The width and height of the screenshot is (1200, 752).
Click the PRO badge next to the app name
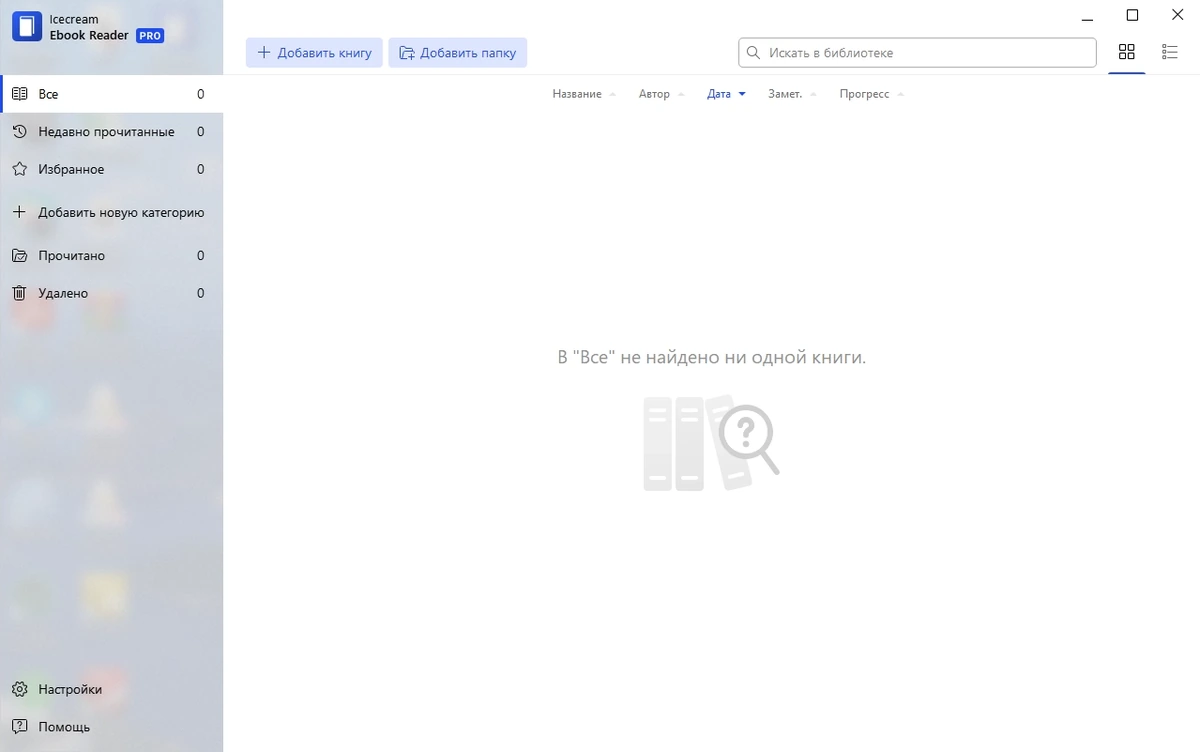150,36
